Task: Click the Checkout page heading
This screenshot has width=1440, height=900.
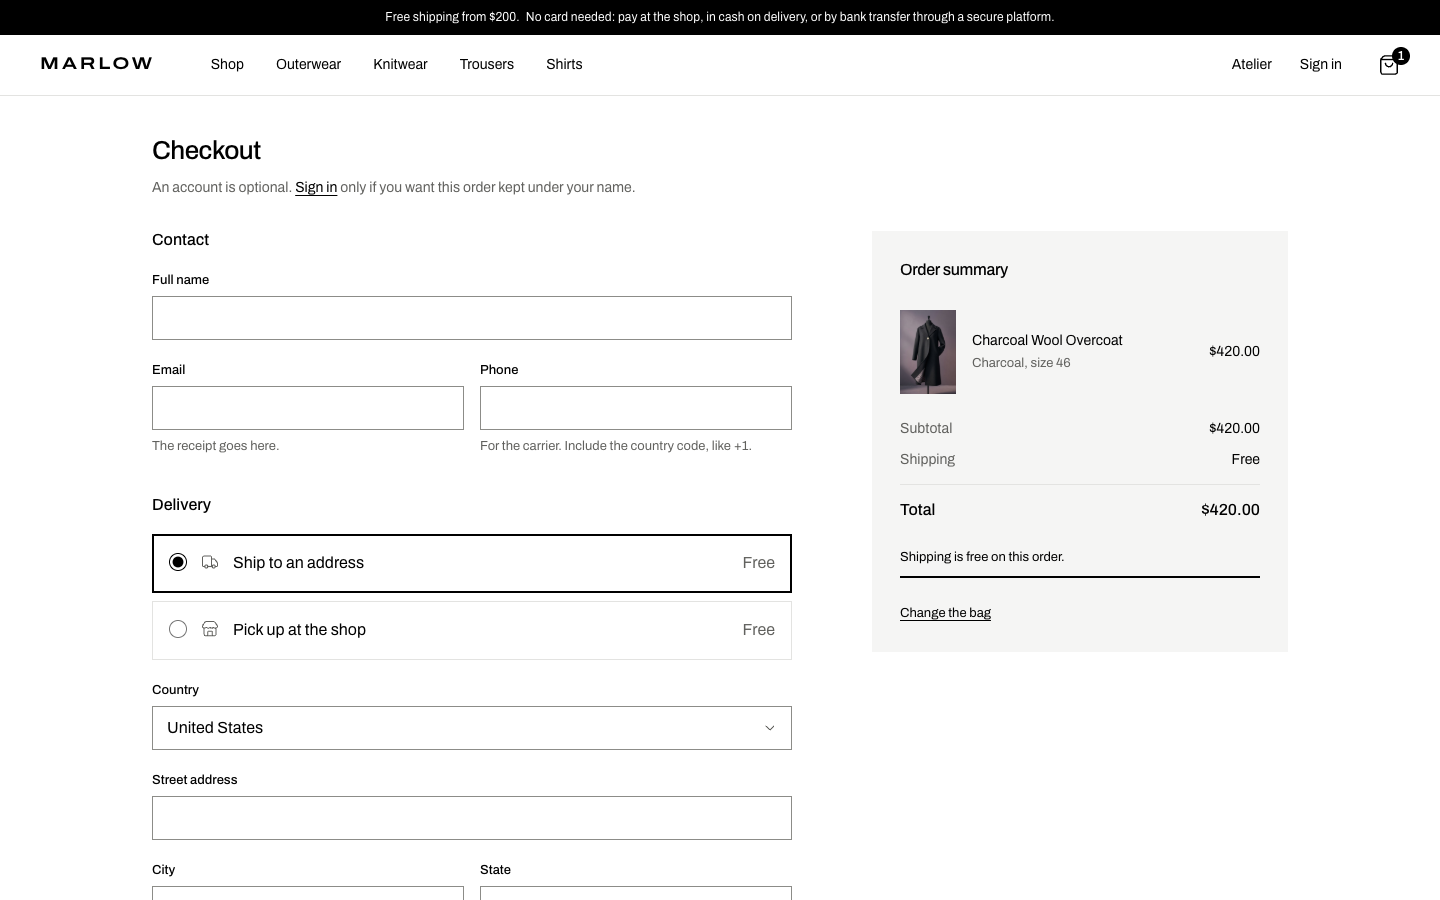Action: (x=206, y=150)
